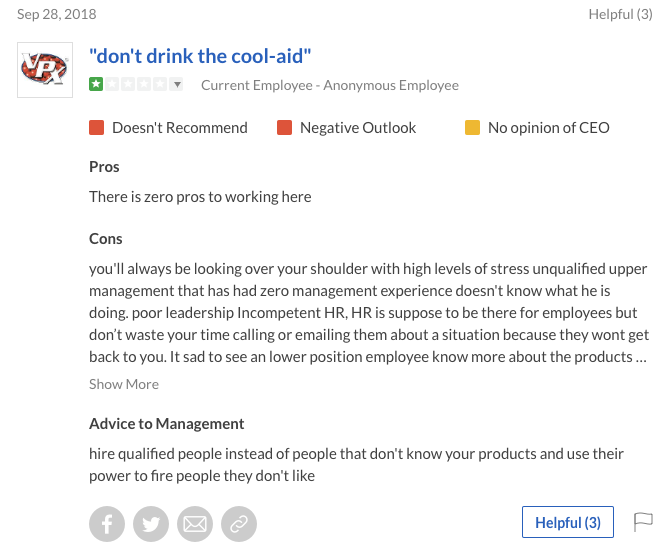661x544 pixels.
Task: Expand rating details dropdown arrow
Action: (177, 84)
